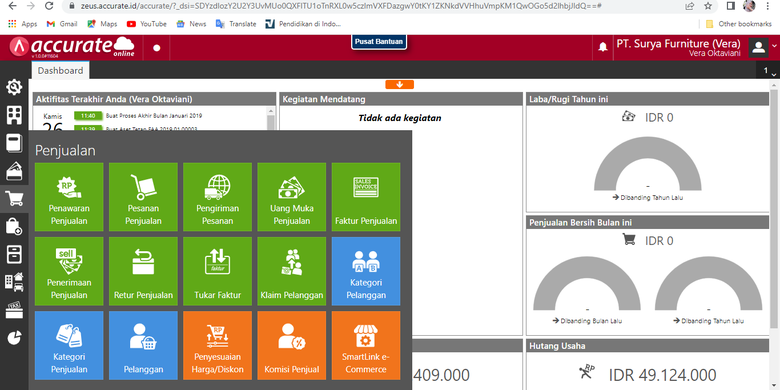Click company name PT. Surya Furniture (Vera)
This screenshot has height=390, width=780.
[679, 43]
